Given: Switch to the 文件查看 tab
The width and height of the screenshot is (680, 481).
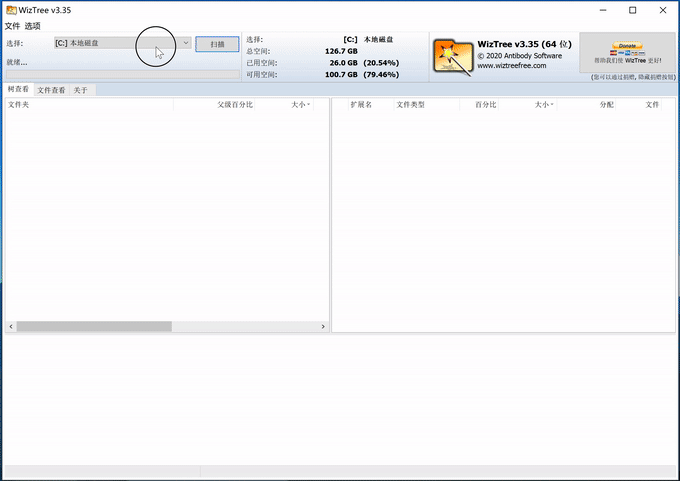Looking at the screenshot, I should (x=51, y=90).
